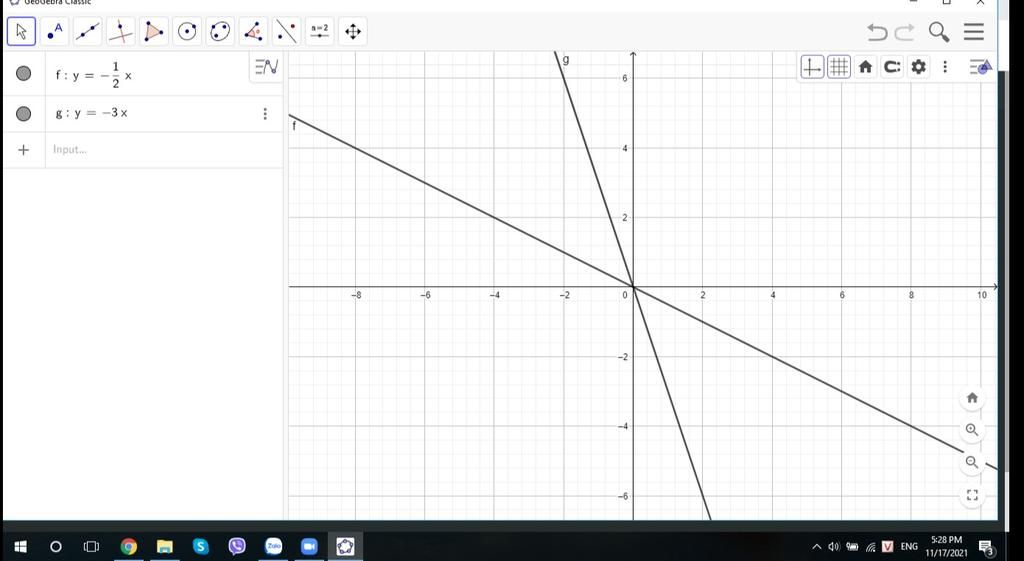
Task: Open graphics style bar more options
Action: (945, 67)
